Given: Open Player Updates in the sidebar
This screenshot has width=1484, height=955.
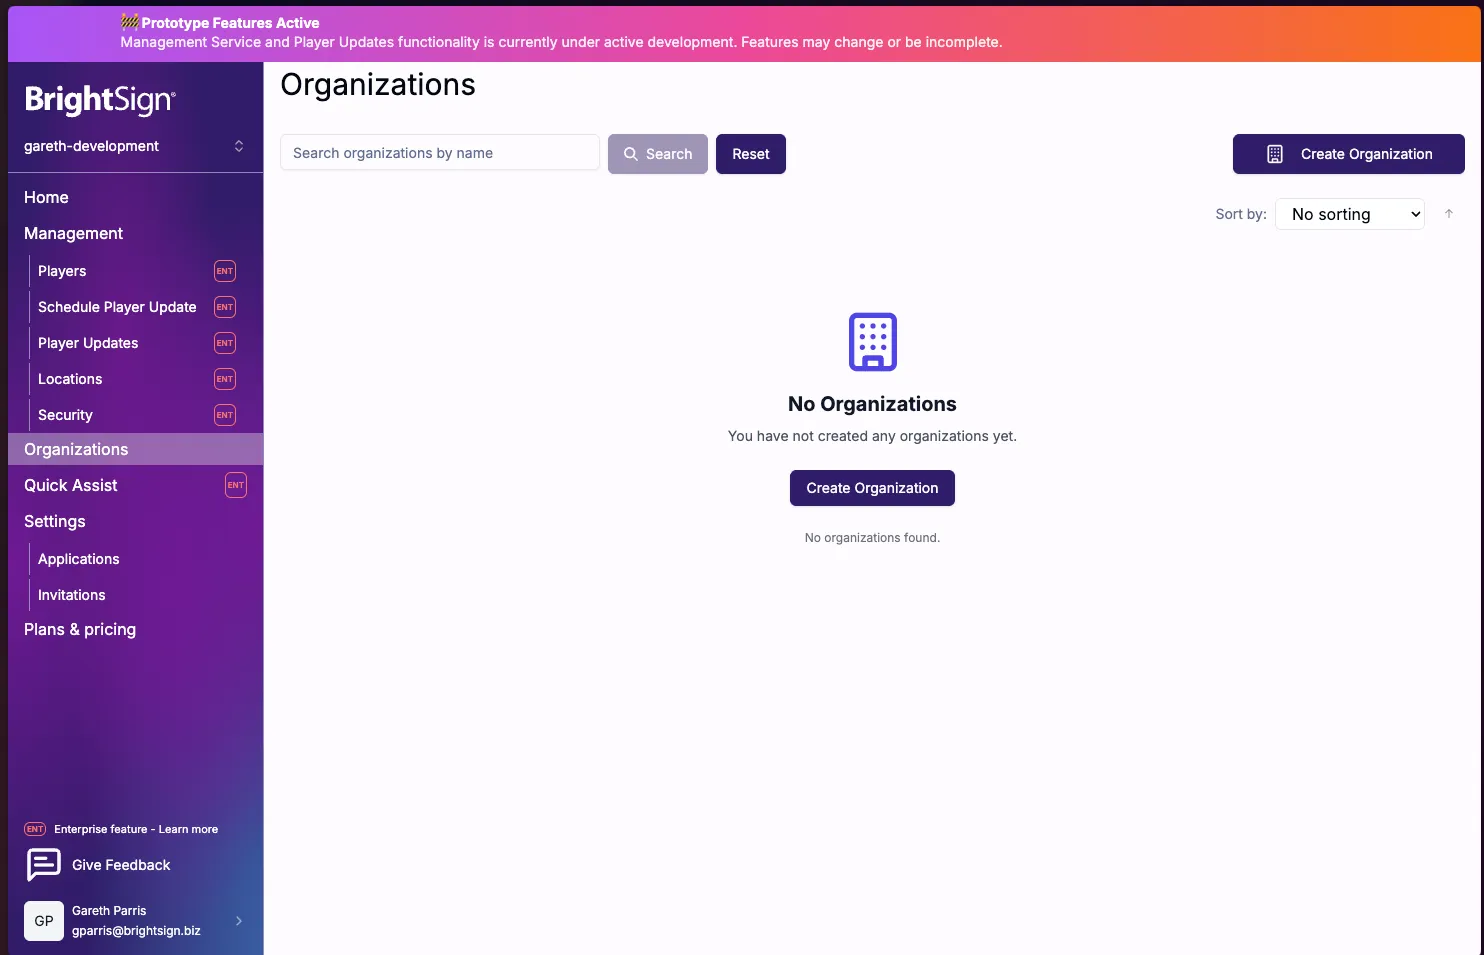Looking at the screenshot, I should tap(88, 343).
